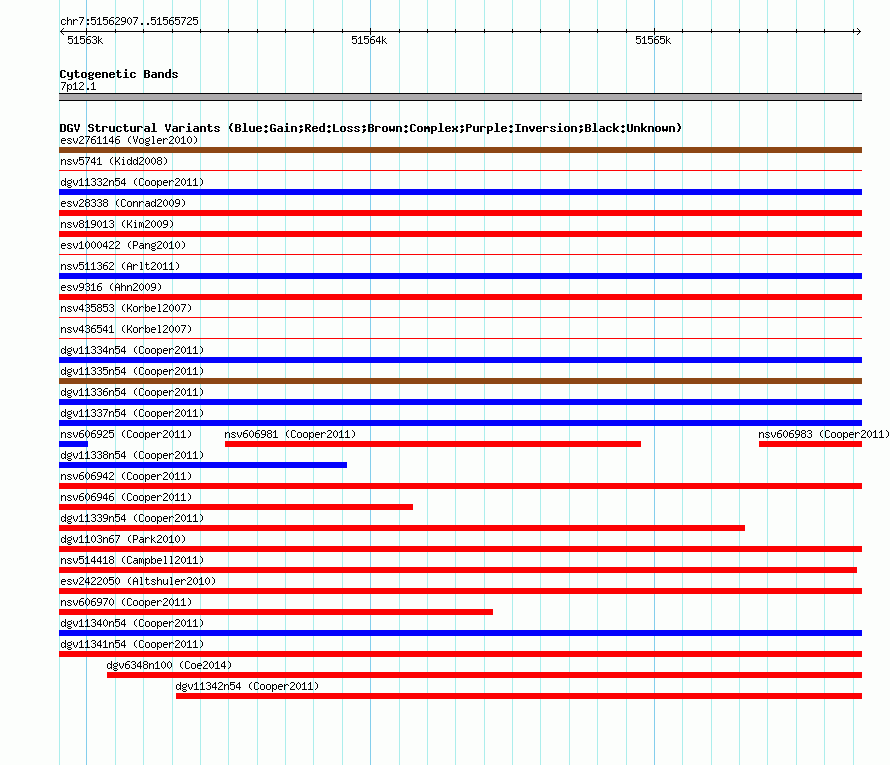Open the esv2422050 (Altshuler2010) label
This screenshot has height=765, width=890.
pos(138,581)
